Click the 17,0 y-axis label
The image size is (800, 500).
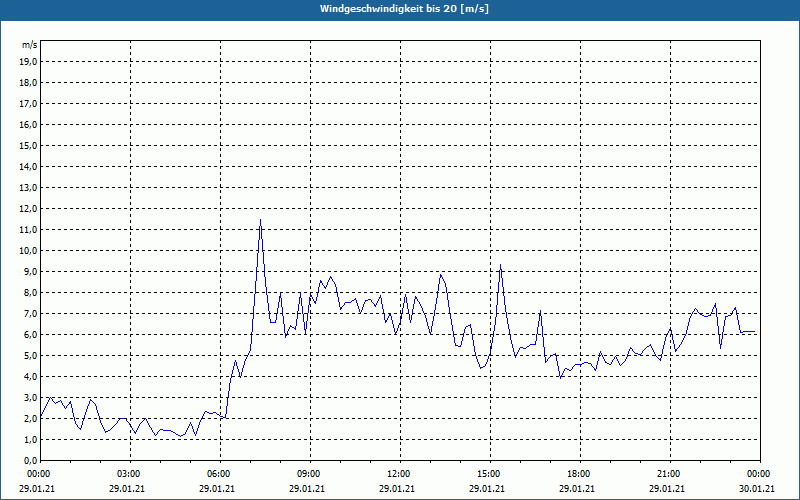pos(28,104)
